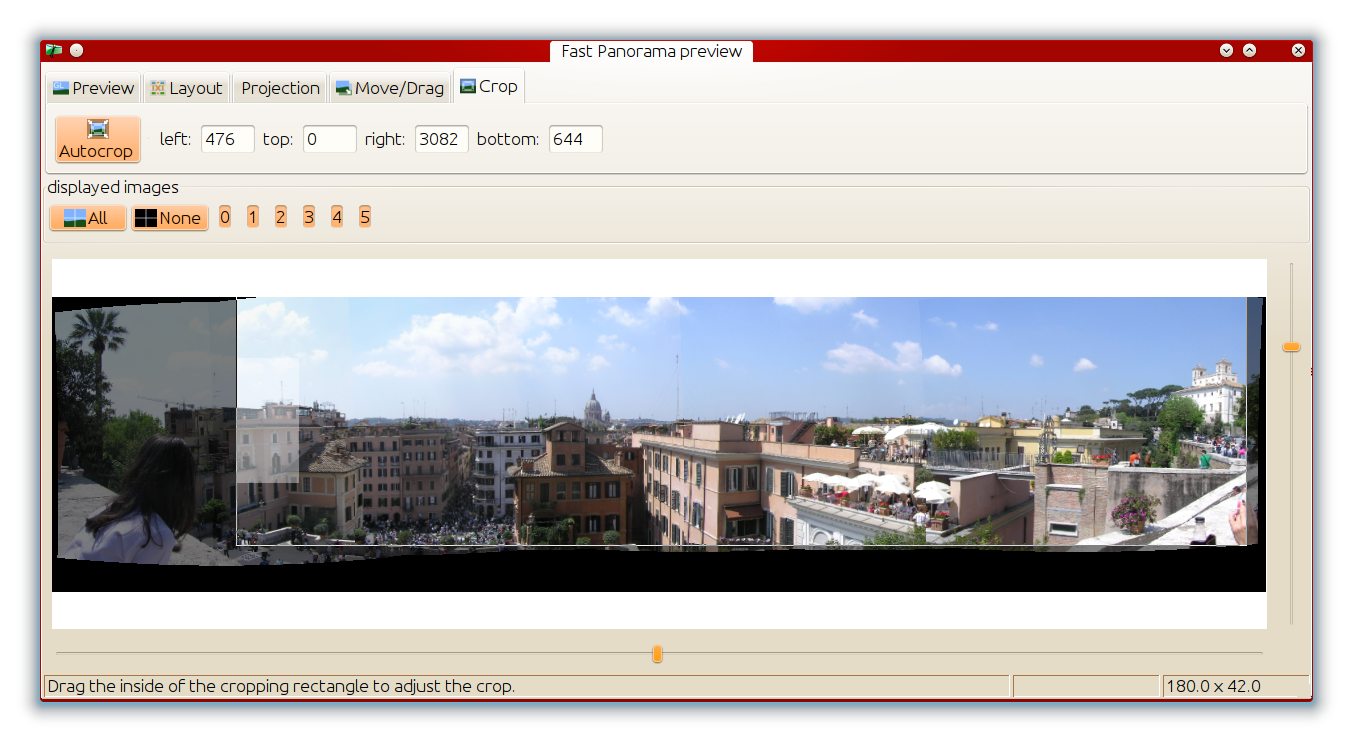1353x742 pixels.
Task: Click the vertical field of view slider handle
Action: click(1291, 347)
